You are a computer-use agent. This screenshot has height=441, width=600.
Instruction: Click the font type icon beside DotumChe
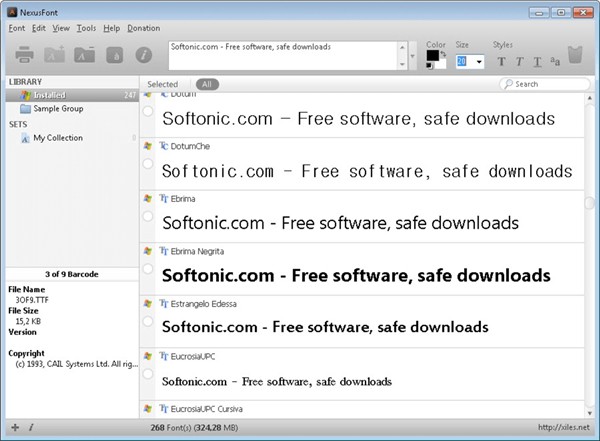(x=164, y=146)
